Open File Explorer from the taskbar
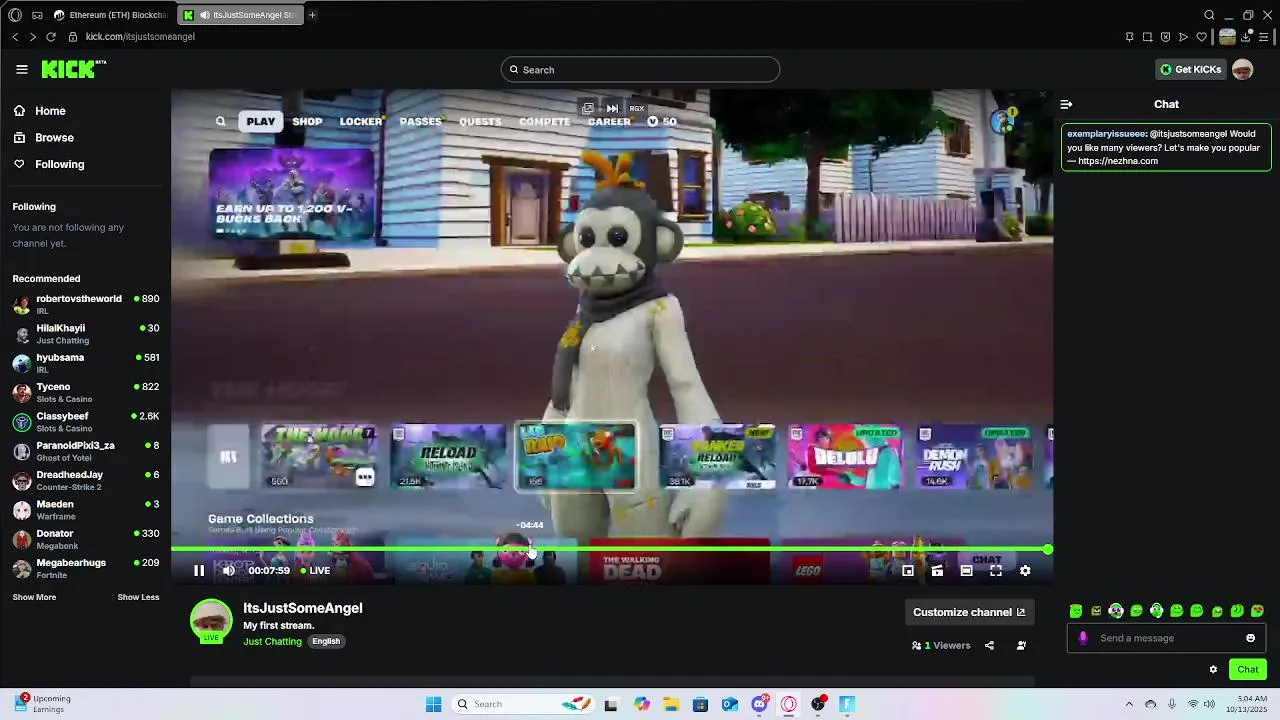The height and width of the screenshot is (720, 1280). (x=671, y=704)
